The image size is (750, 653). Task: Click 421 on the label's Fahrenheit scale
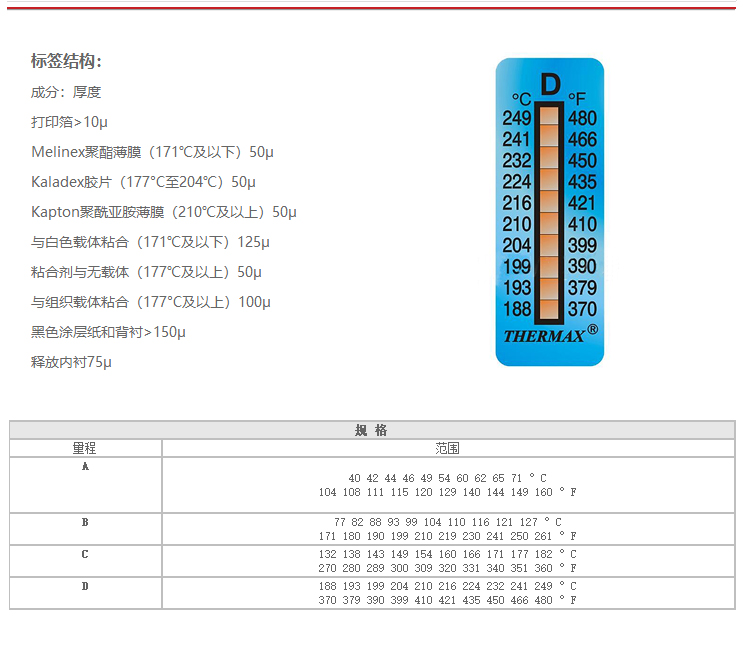pos(582,203)
